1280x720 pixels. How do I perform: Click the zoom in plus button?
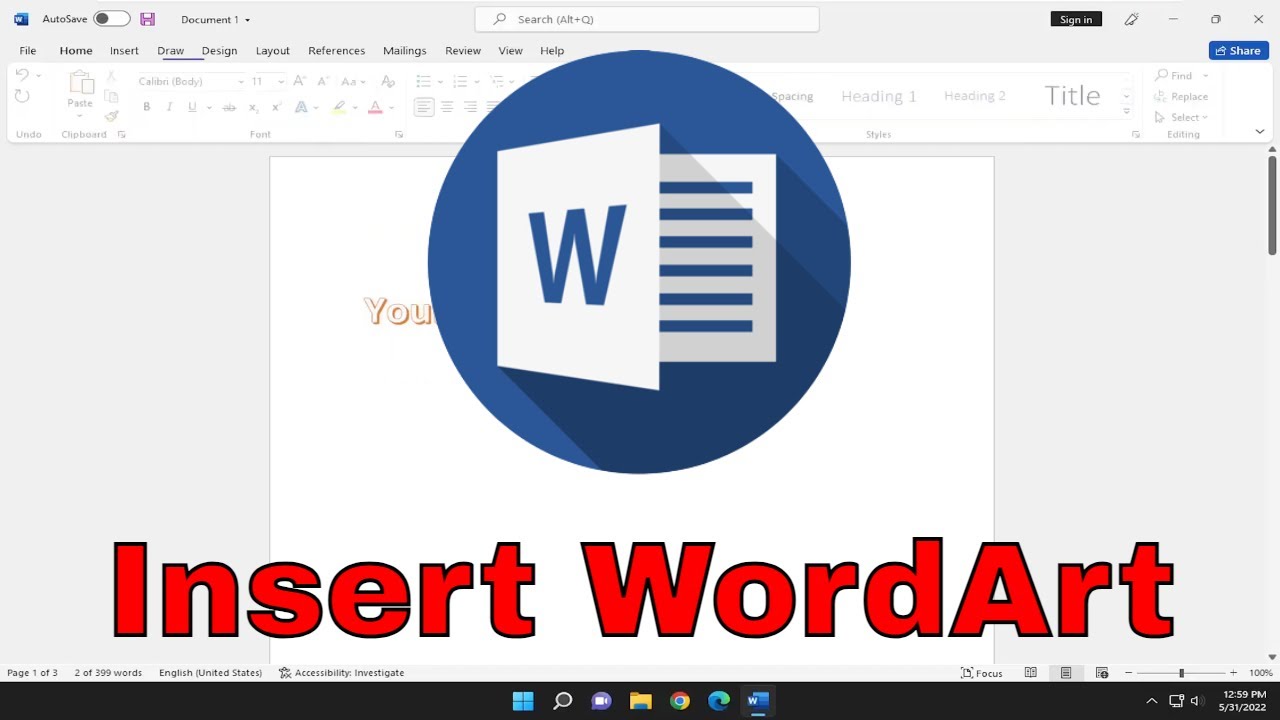point(1233,673)
